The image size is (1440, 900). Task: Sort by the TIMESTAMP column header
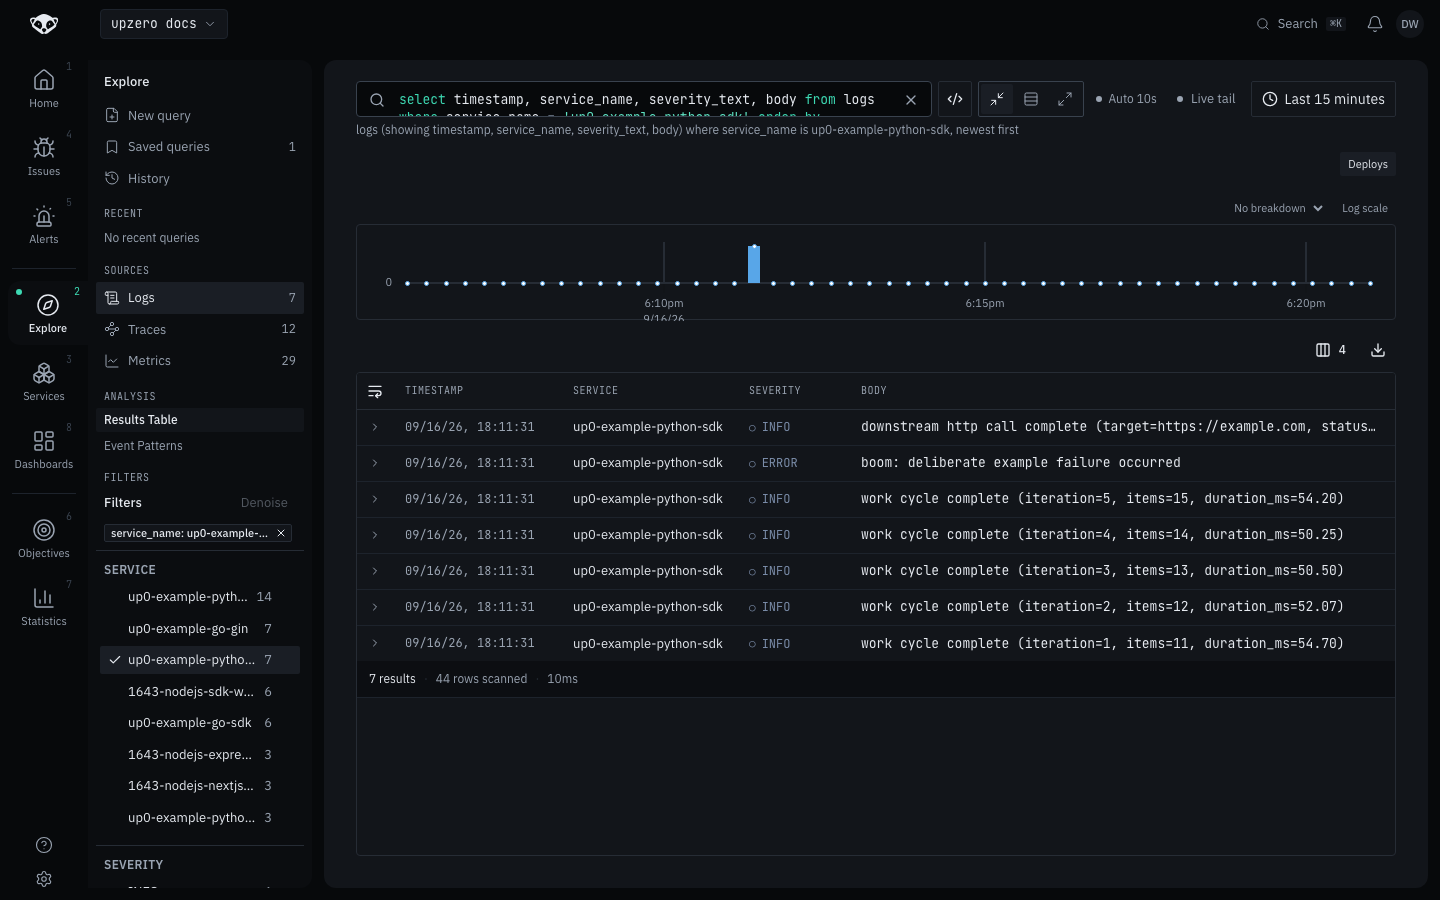click(434, 391)
